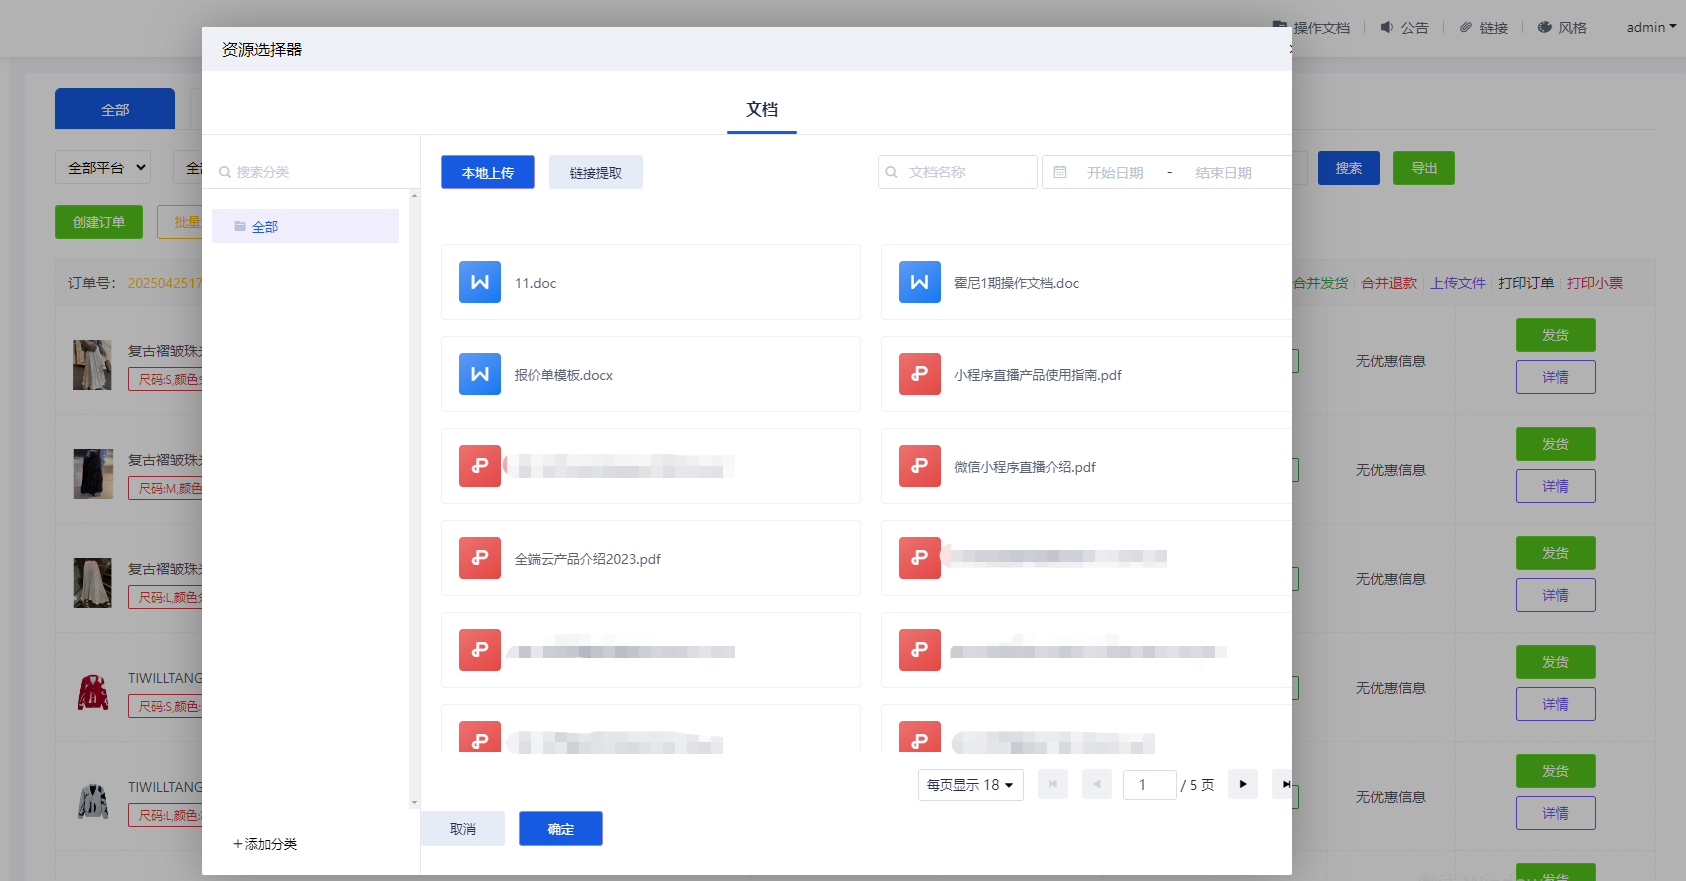
Task: Click the PDF icon for 全端云产品介绍2023.pdf
Action: coord(480,558)
